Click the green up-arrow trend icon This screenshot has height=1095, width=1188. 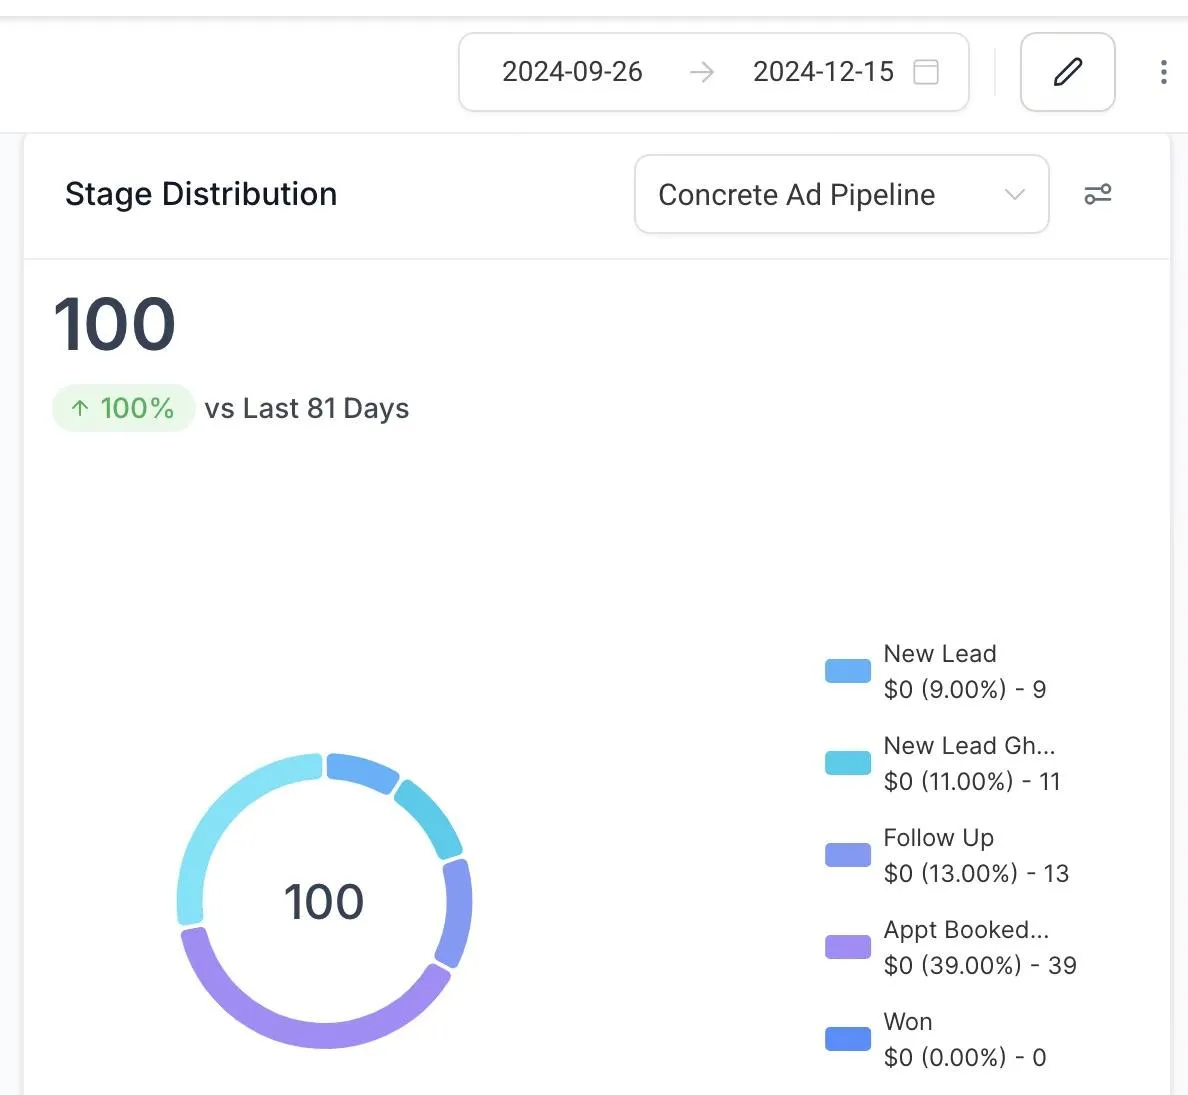(x=80, y=408)
